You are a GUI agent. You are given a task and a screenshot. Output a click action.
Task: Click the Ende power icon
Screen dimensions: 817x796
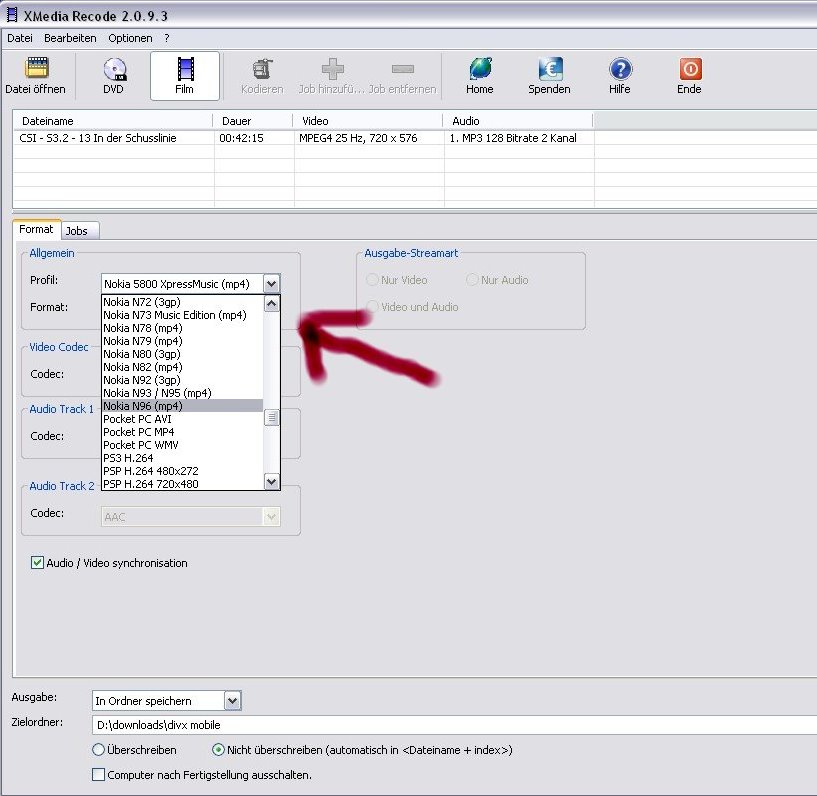690,69
